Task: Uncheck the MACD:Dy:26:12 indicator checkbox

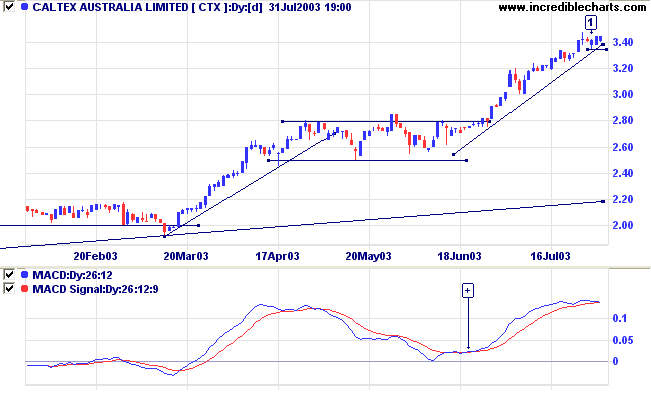Action: [9, 275]
